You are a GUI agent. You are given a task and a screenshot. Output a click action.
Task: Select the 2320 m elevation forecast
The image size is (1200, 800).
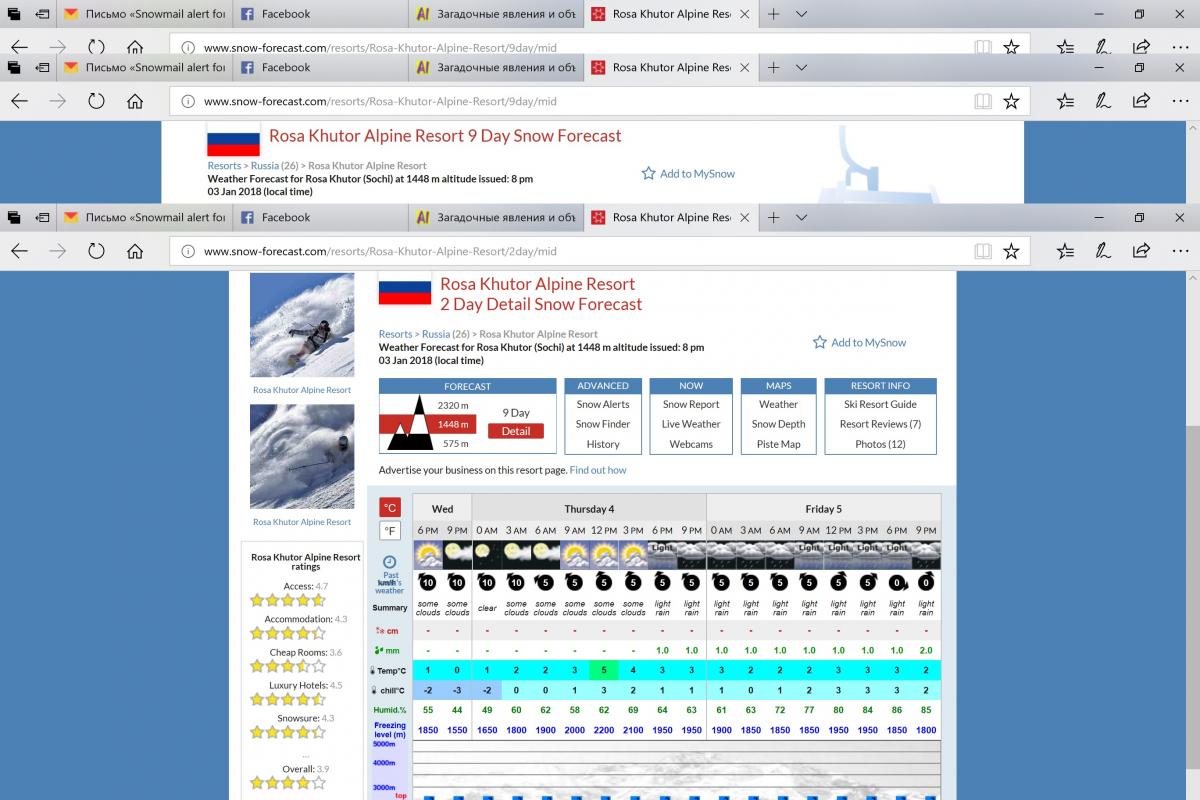click(452, 405)
